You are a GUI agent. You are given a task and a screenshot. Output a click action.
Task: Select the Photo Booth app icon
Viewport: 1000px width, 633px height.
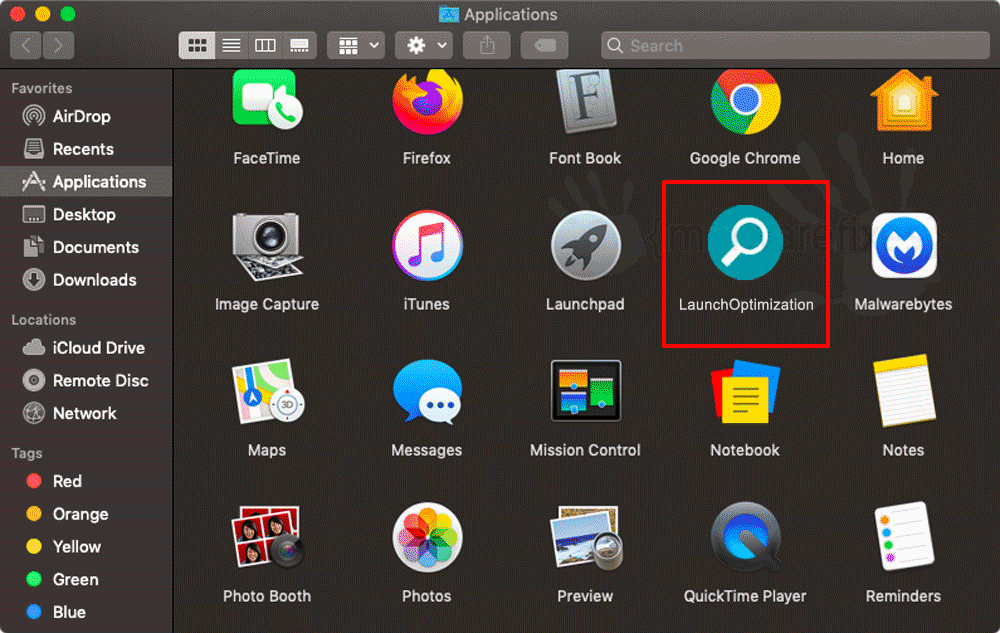[x=267, y=537]
